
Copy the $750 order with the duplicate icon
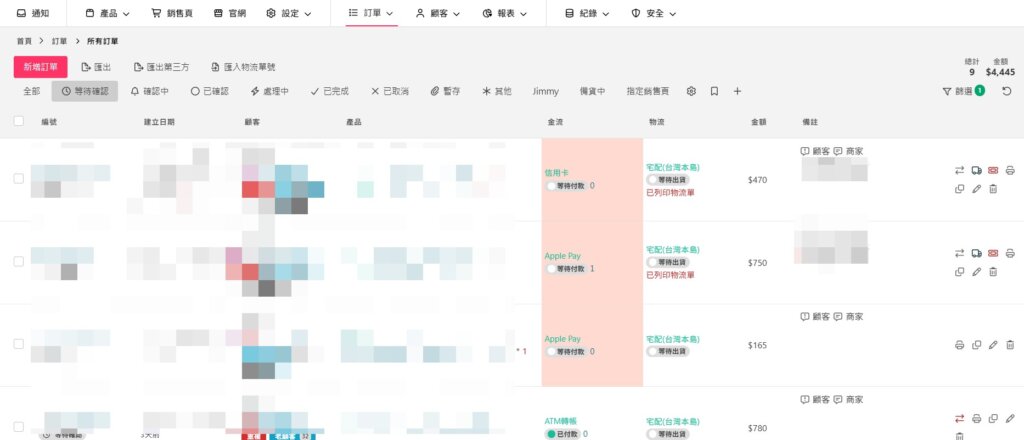(x=959, y=272)
